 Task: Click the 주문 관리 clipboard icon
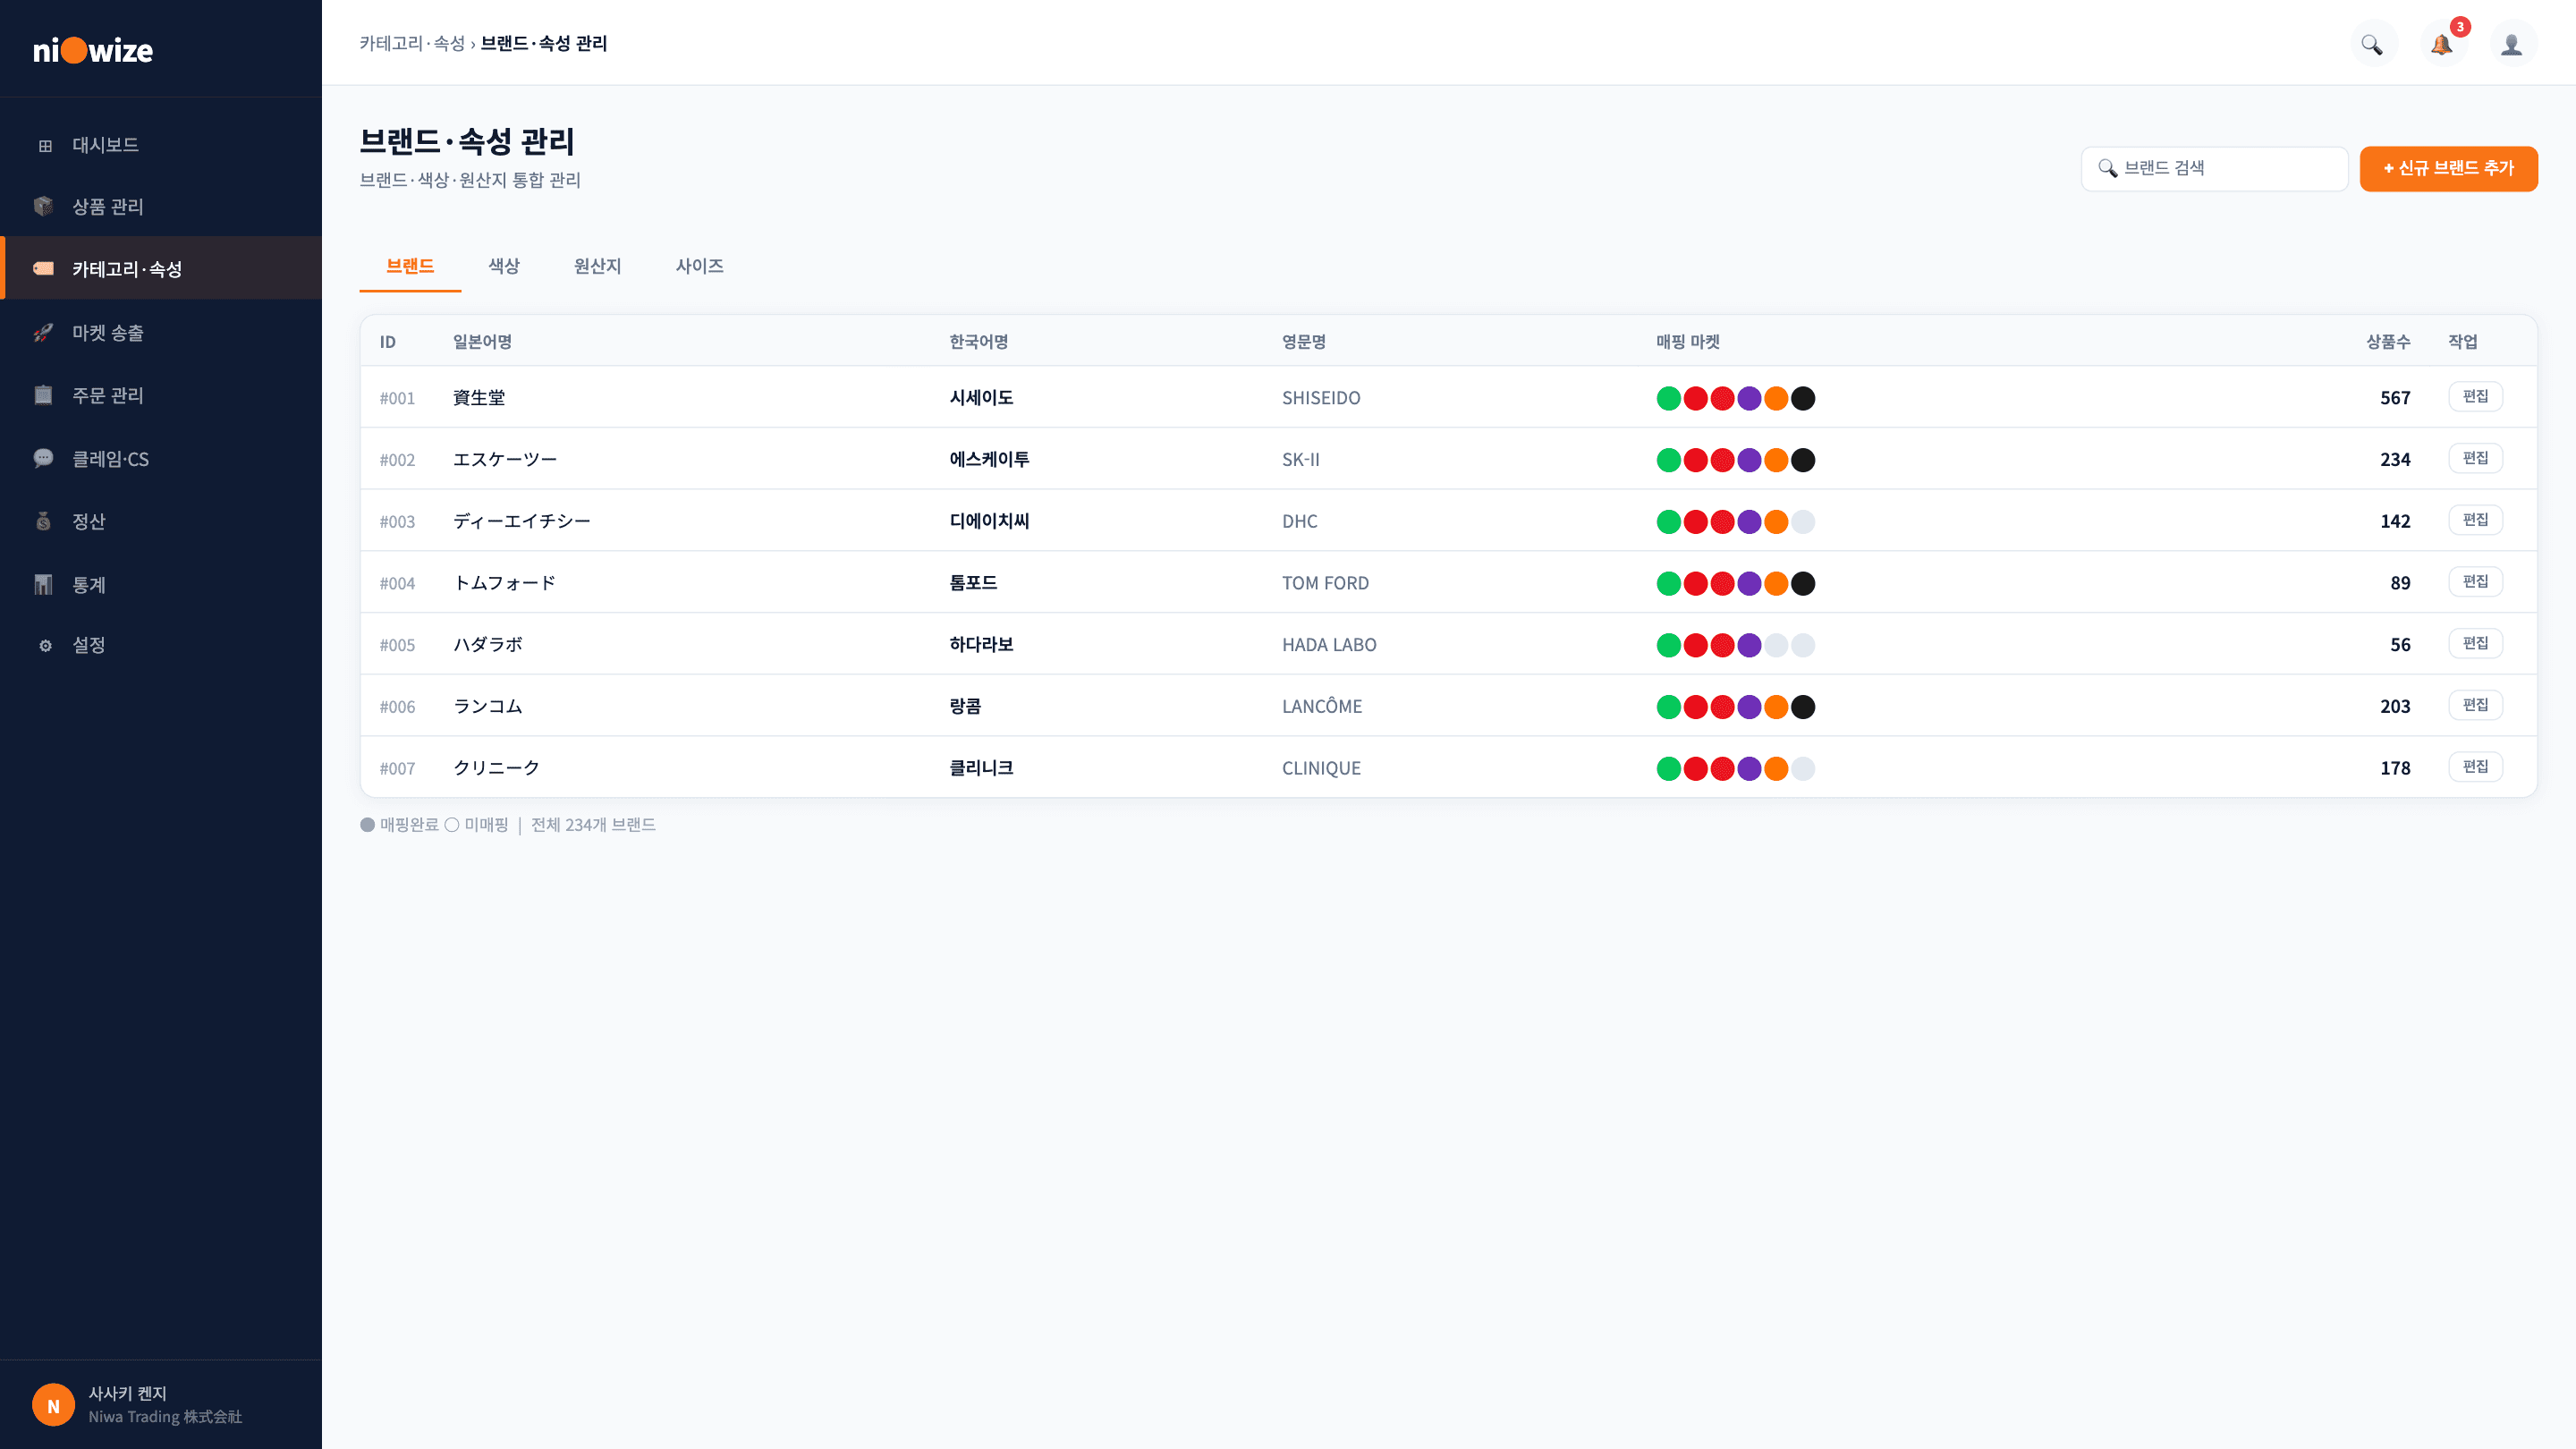point(43,396)
